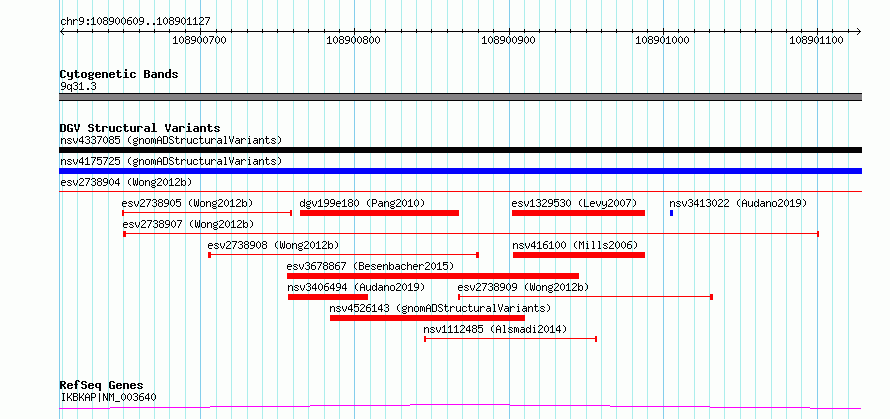Image resolution: width=890 pixels, height=419 pixels.
Task: Select the nsv1112485 (Alsmadi2014) label
Action: tap(495, 329)
